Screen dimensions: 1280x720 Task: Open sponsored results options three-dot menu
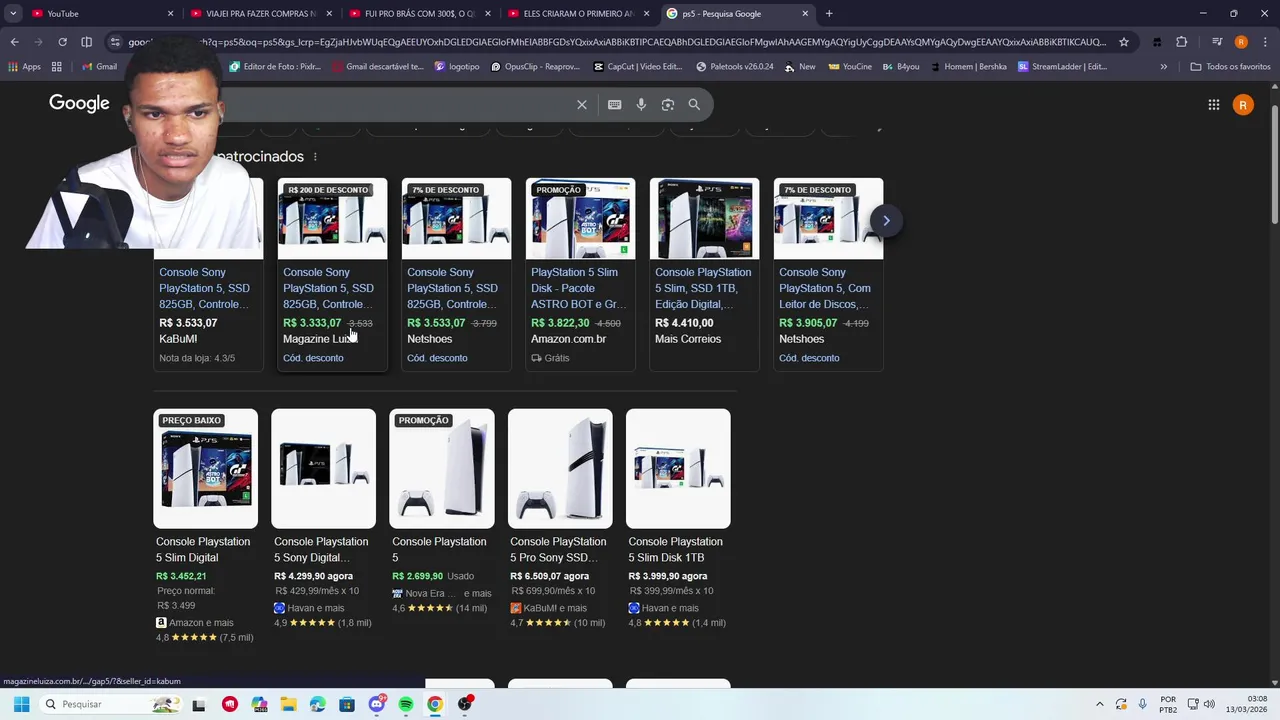(x=315, y=157)
